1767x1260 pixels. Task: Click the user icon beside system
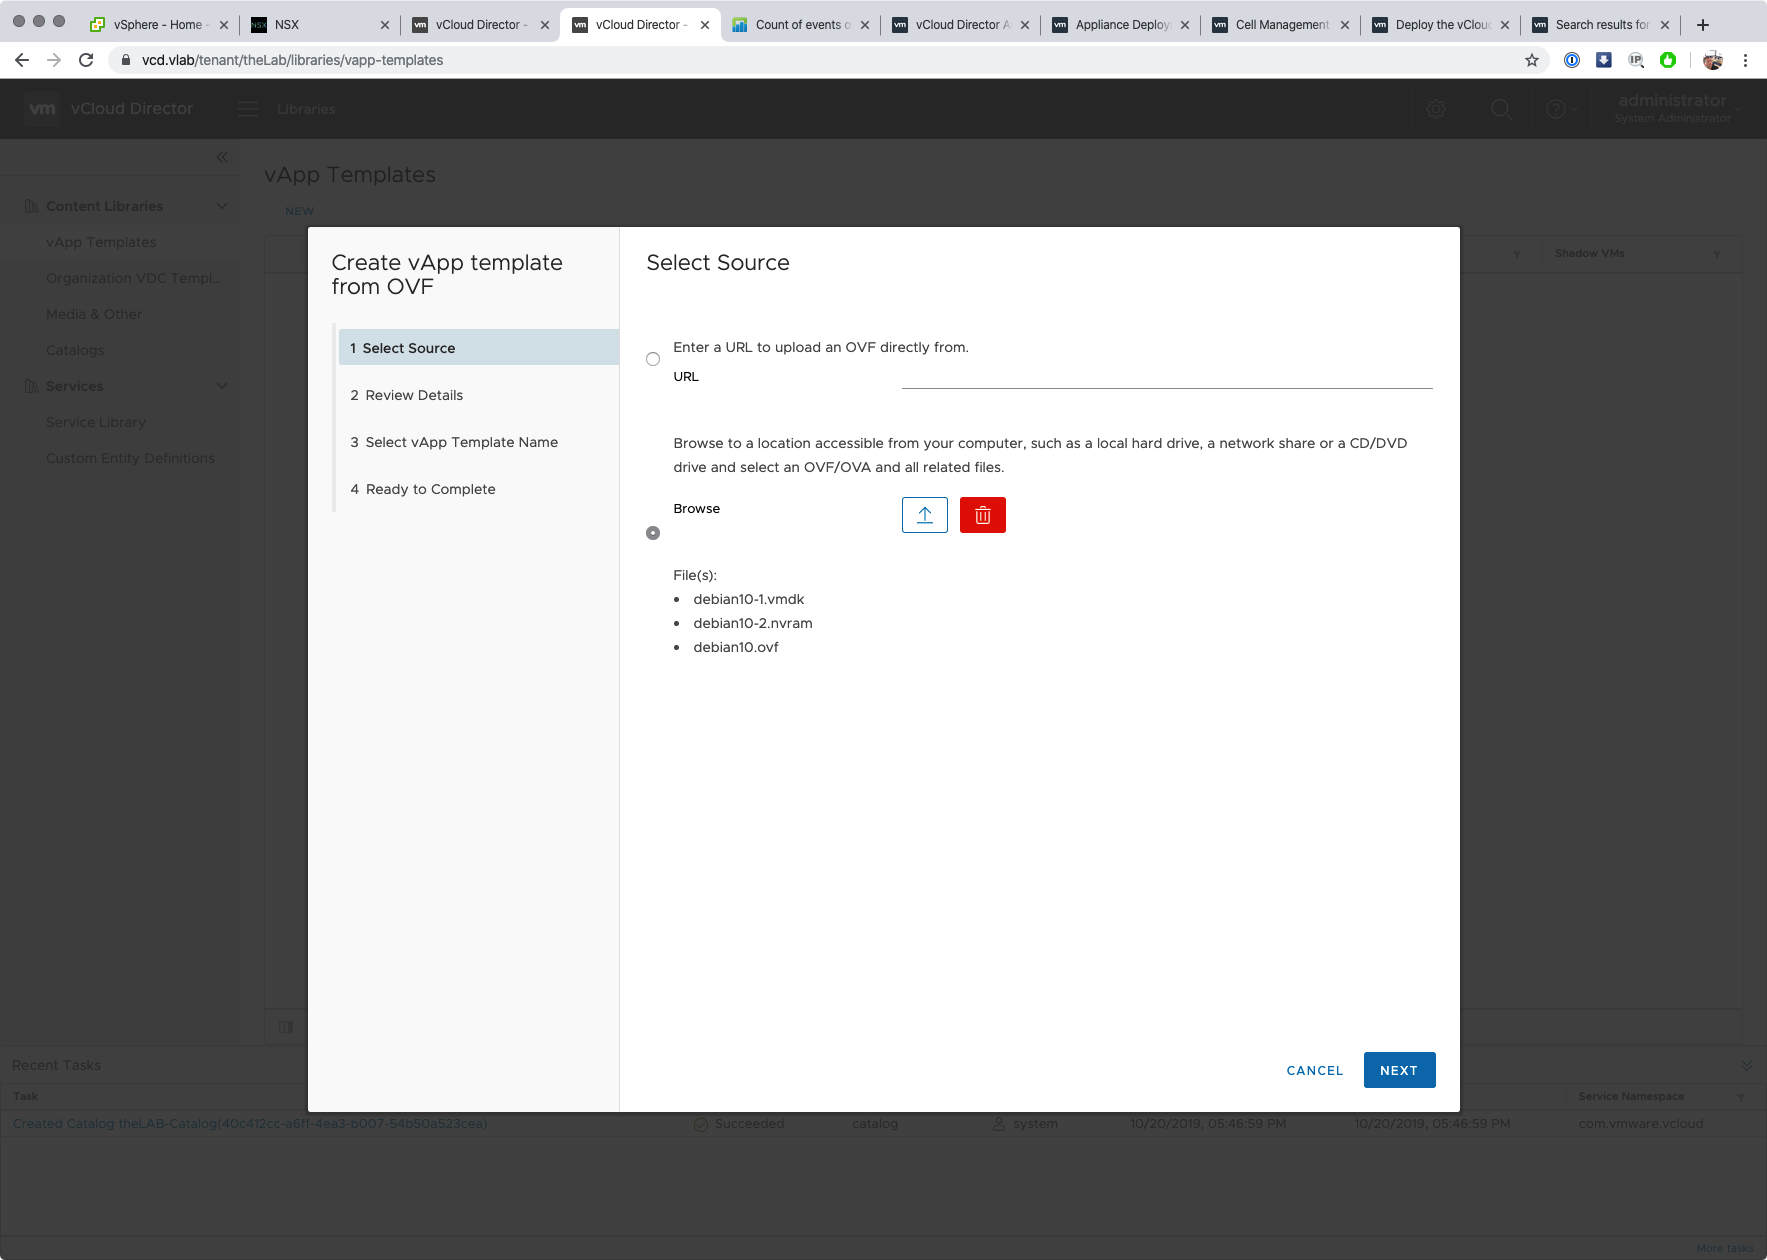(x=999, y=1124)
